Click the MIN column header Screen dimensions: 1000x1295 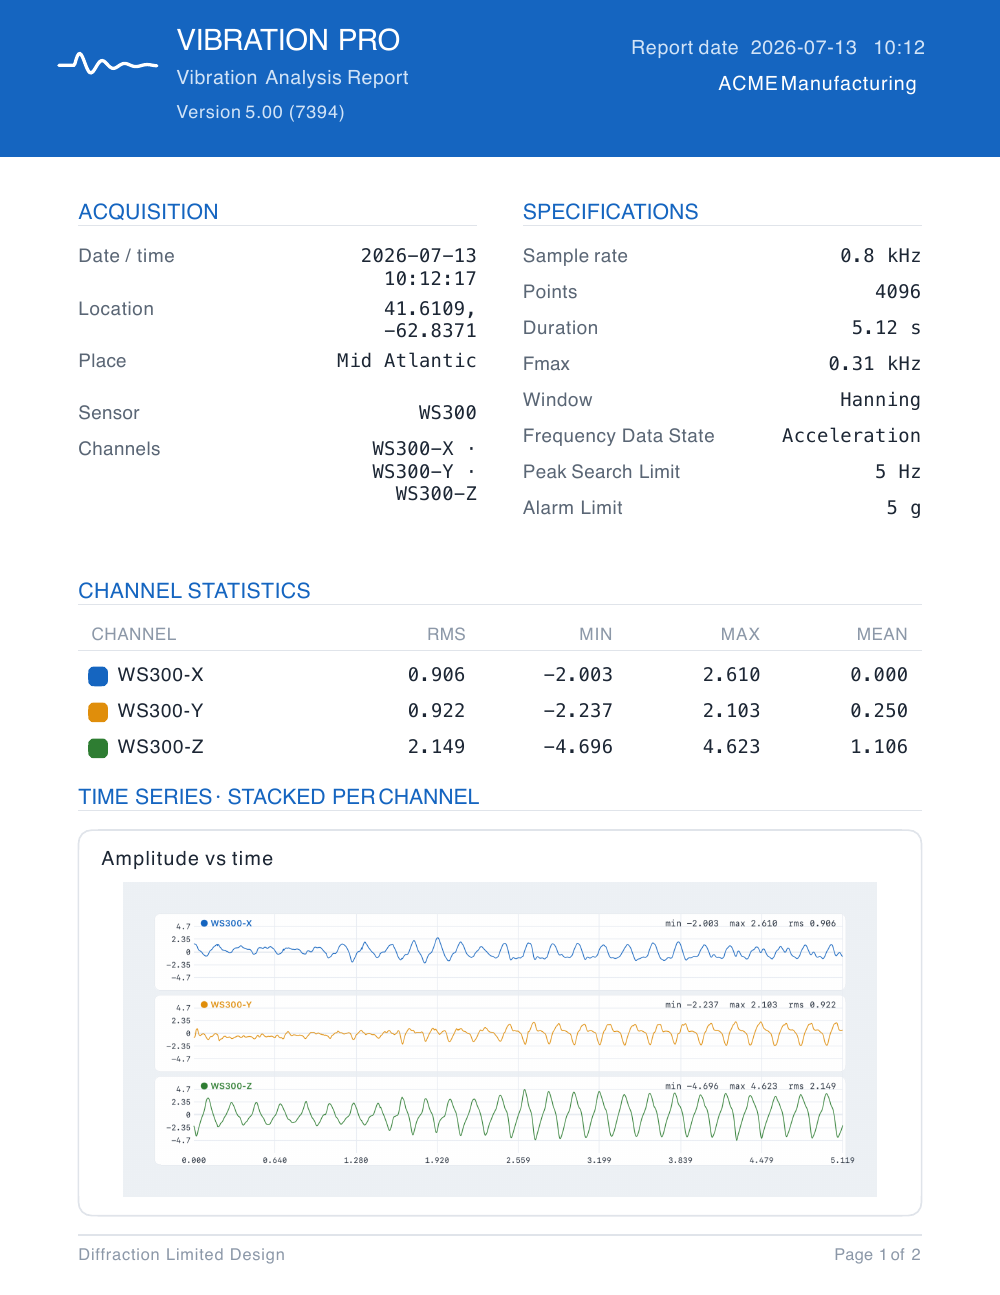596,634
